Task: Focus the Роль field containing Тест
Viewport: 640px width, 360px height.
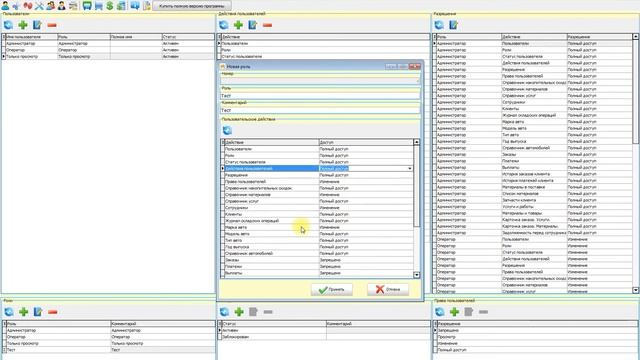Action: pos(320,96)
